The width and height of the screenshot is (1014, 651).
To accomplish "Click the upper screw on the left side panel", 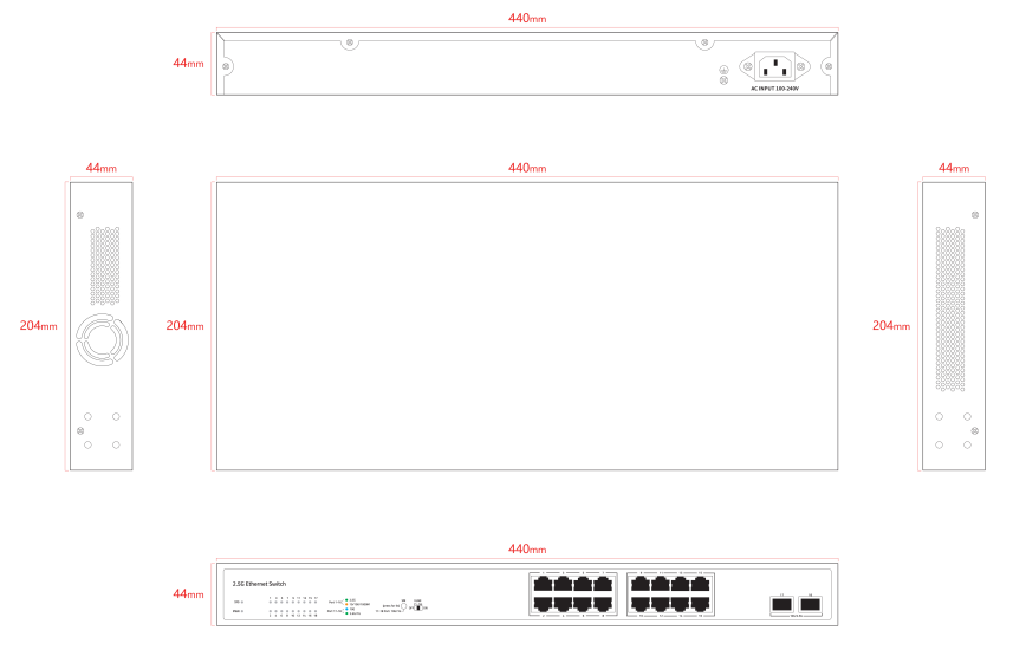I will pyautogui.click(x=80, y=215).
